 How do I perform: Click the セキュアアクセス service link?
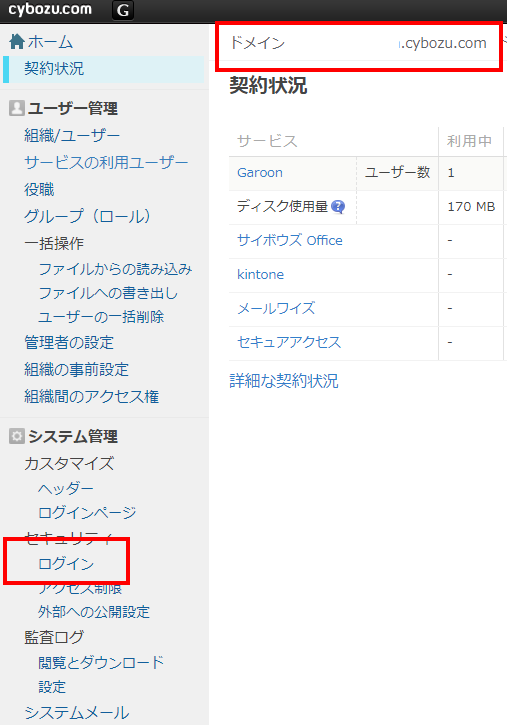289,342
